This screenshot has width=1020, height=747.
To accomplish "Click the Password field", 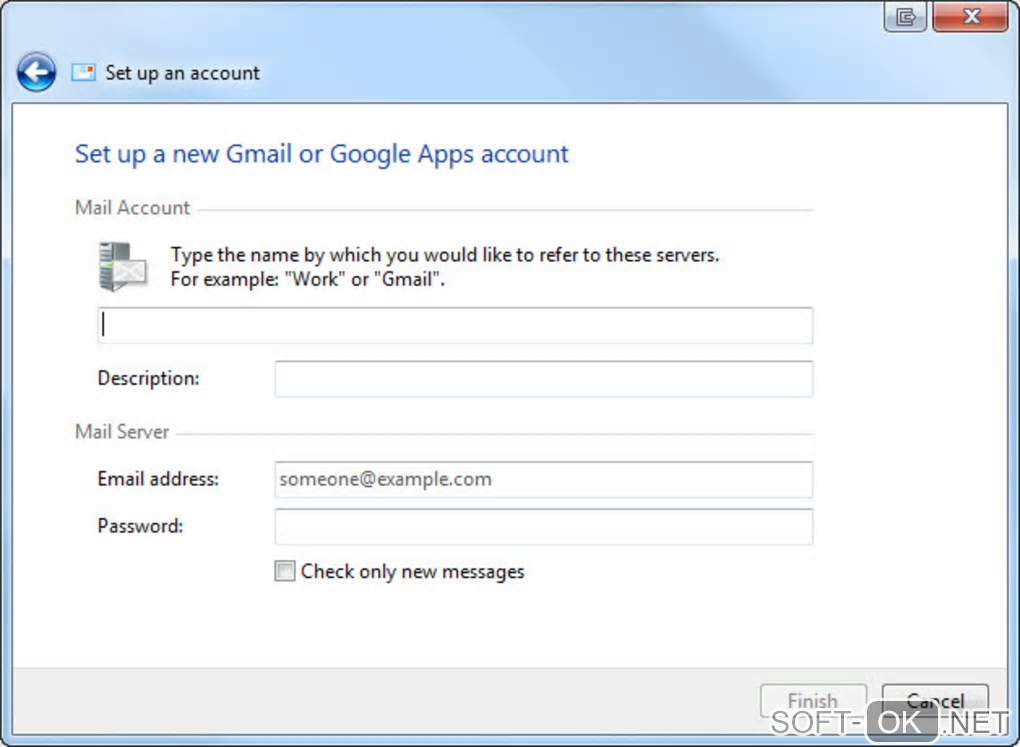I will [544, 526].
